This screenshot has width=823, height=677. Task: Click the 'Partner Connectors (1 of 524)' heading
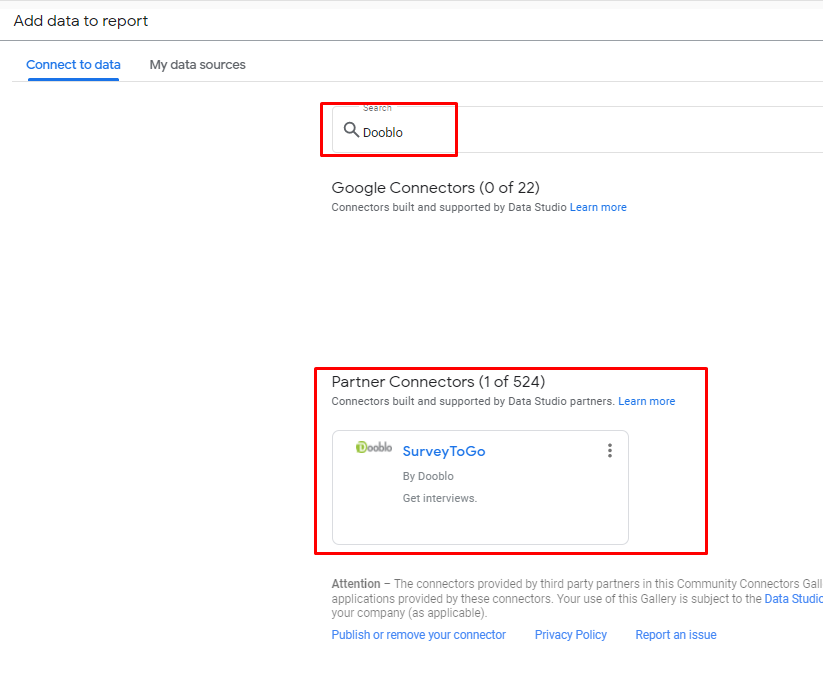point(438,382)
